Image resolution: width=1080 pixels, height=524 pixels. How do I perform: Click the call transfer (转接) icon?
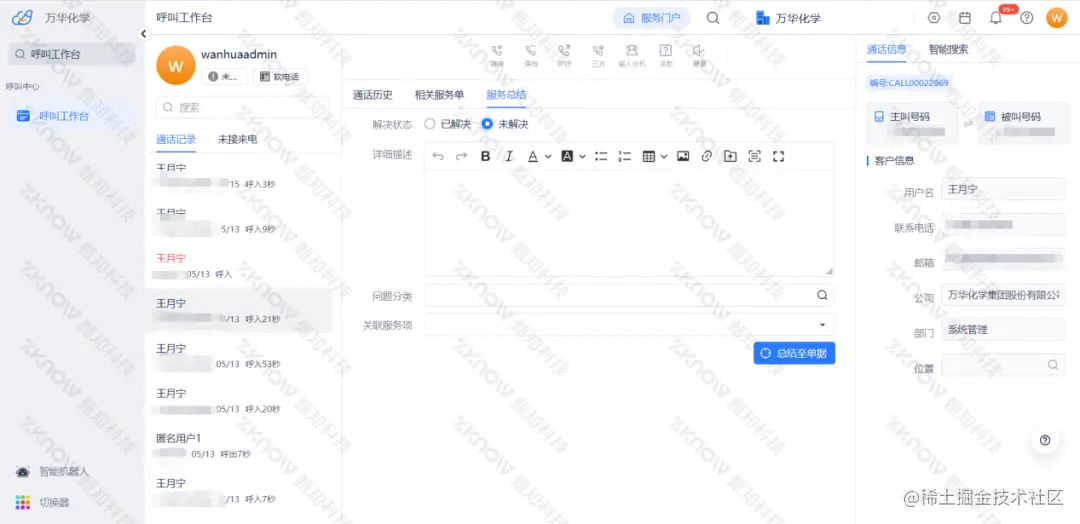pyautogui.click(x=497, y=50)
